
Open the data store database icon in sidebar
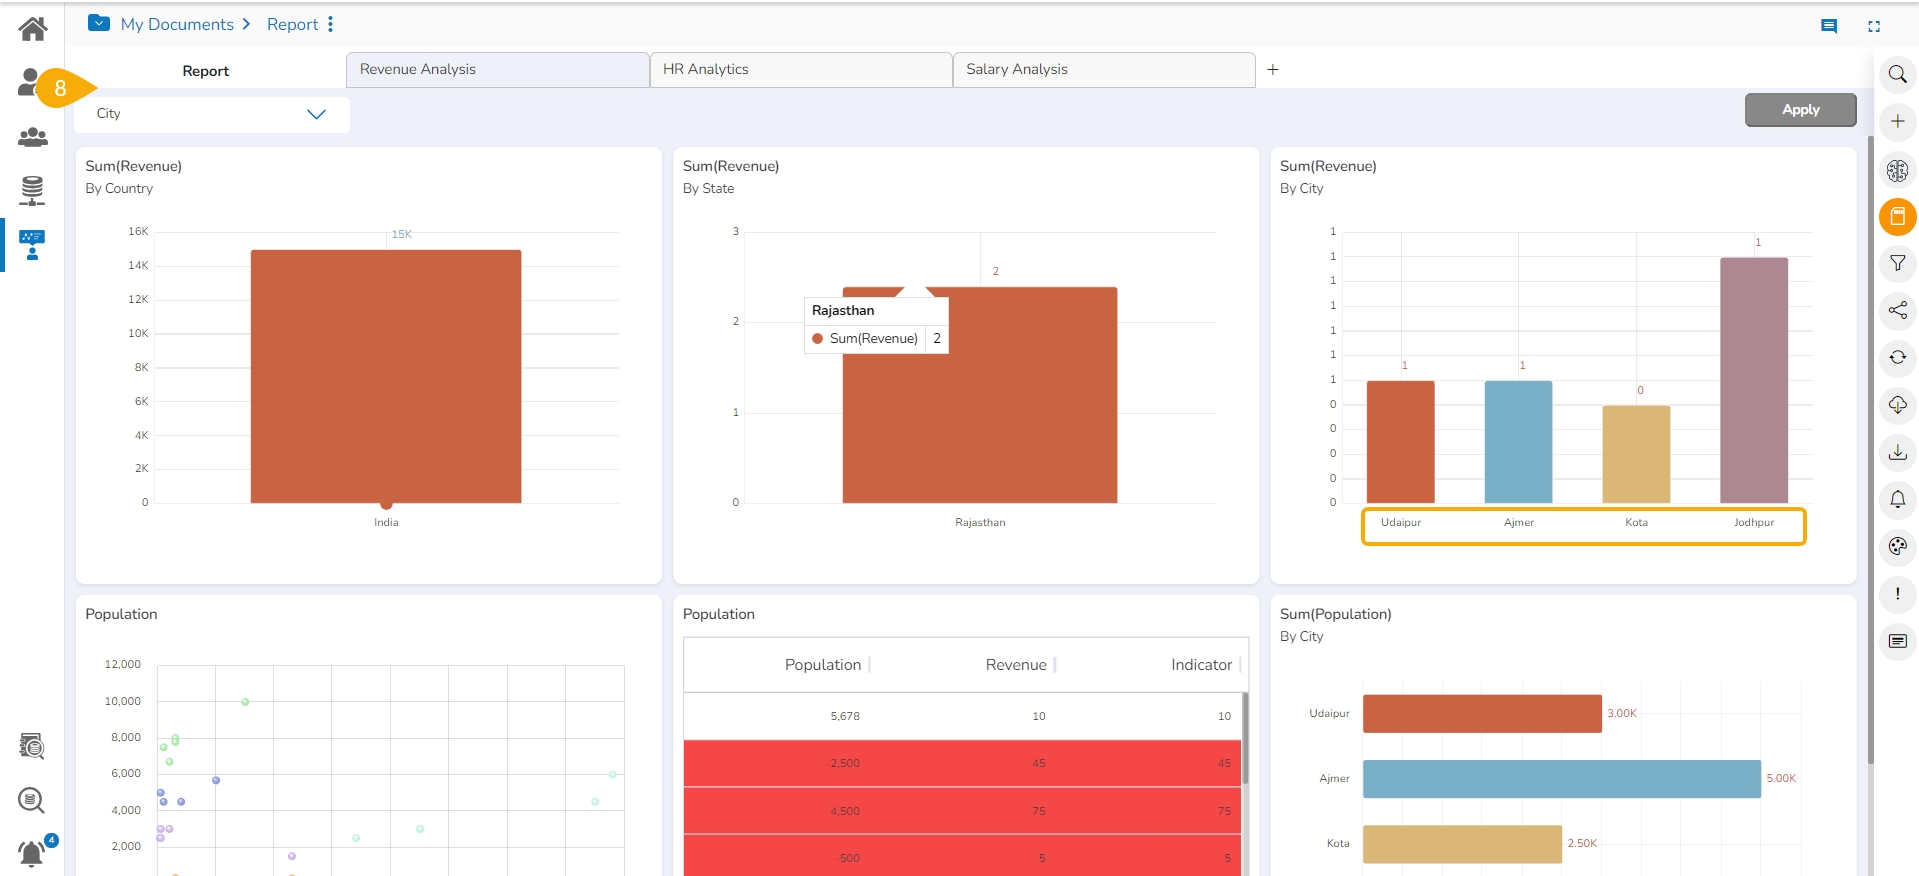32,189
